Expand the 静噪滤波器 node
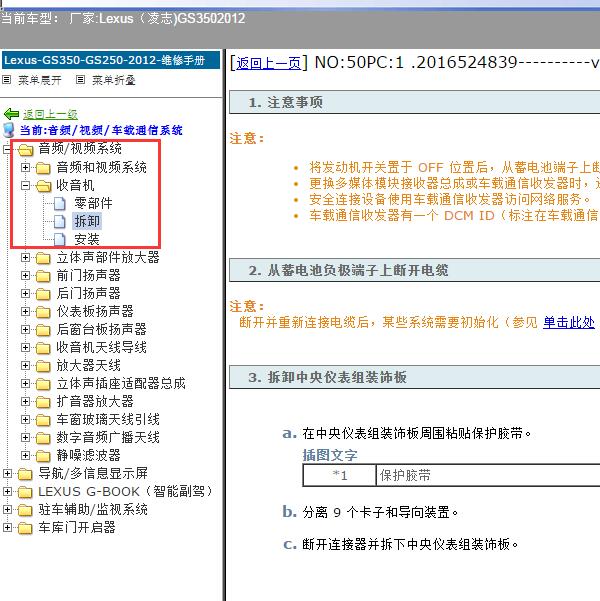The image size is (600, 601). (x=25, y=455)
